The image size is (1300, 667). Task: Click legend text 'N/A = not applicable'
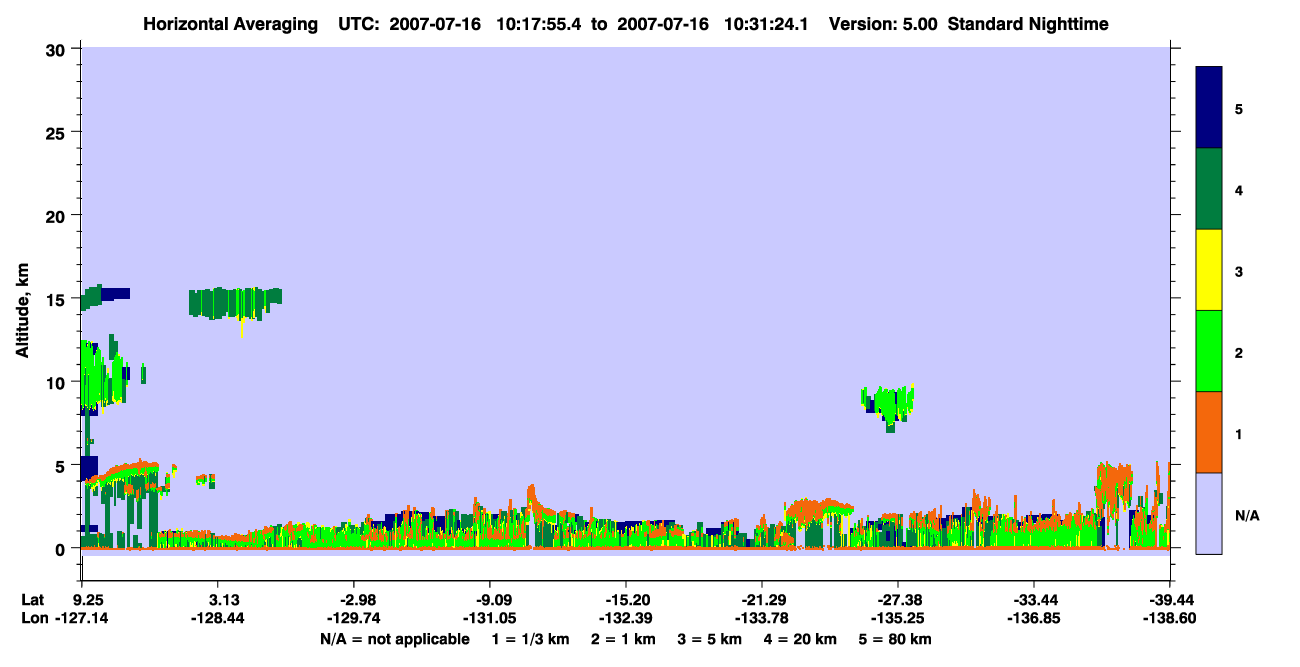tap(395, 639)
